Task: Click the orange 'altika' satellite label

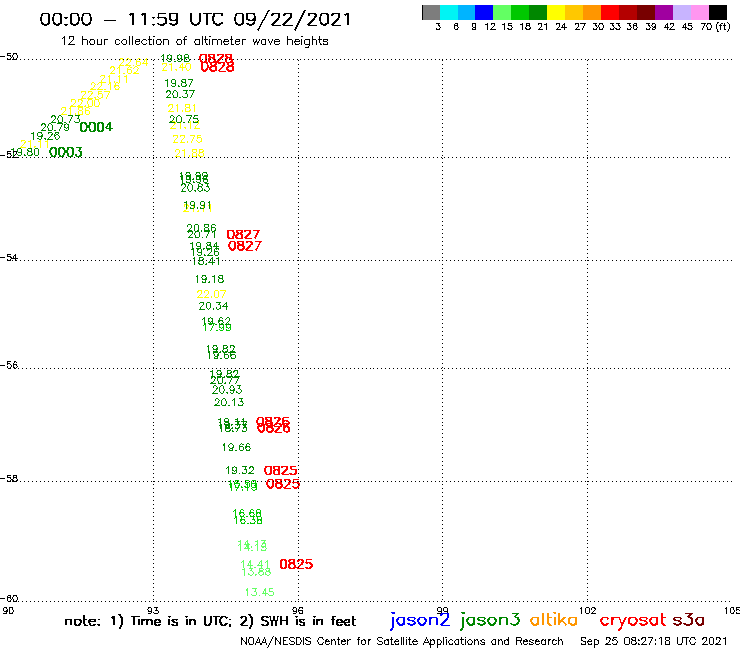Action: (554, 620)
